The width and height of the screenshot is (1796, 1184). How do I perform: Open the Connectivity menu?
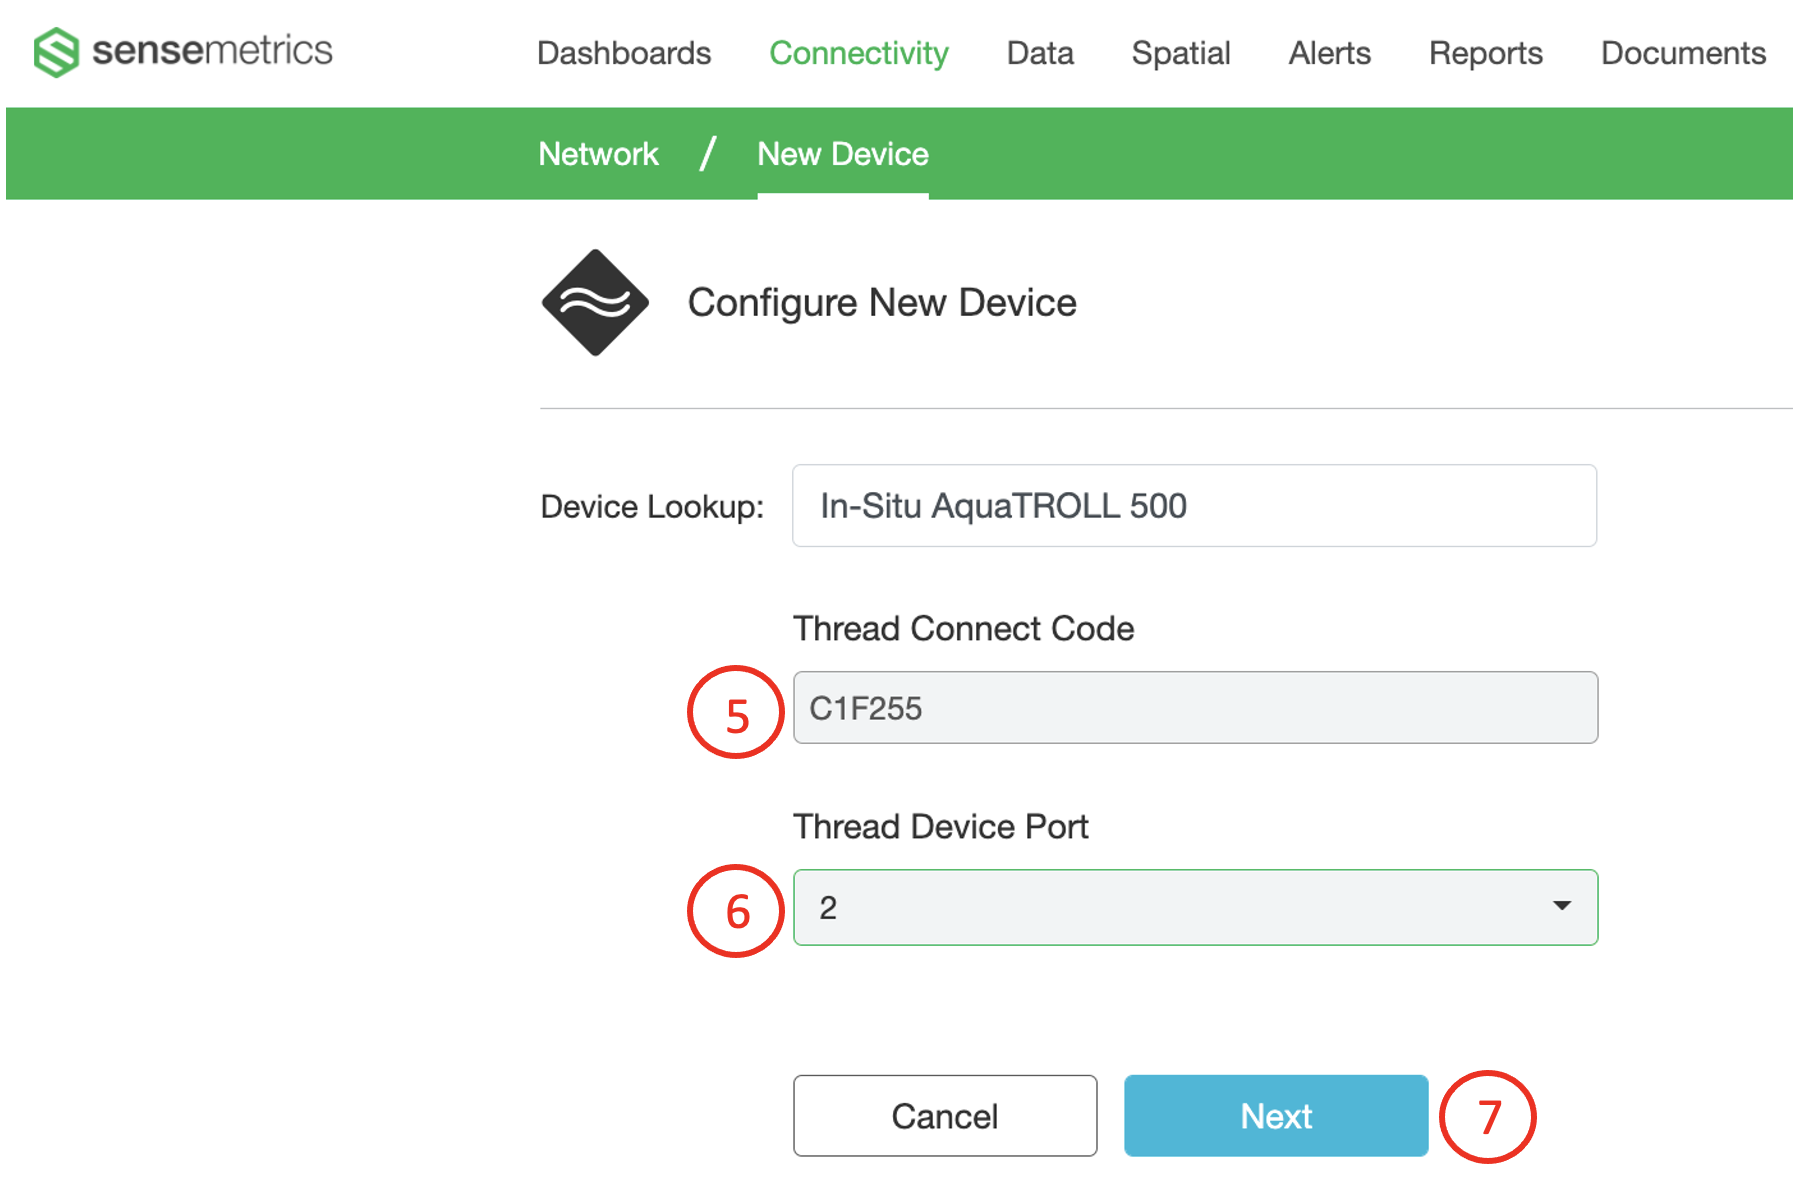click(859, 53)
